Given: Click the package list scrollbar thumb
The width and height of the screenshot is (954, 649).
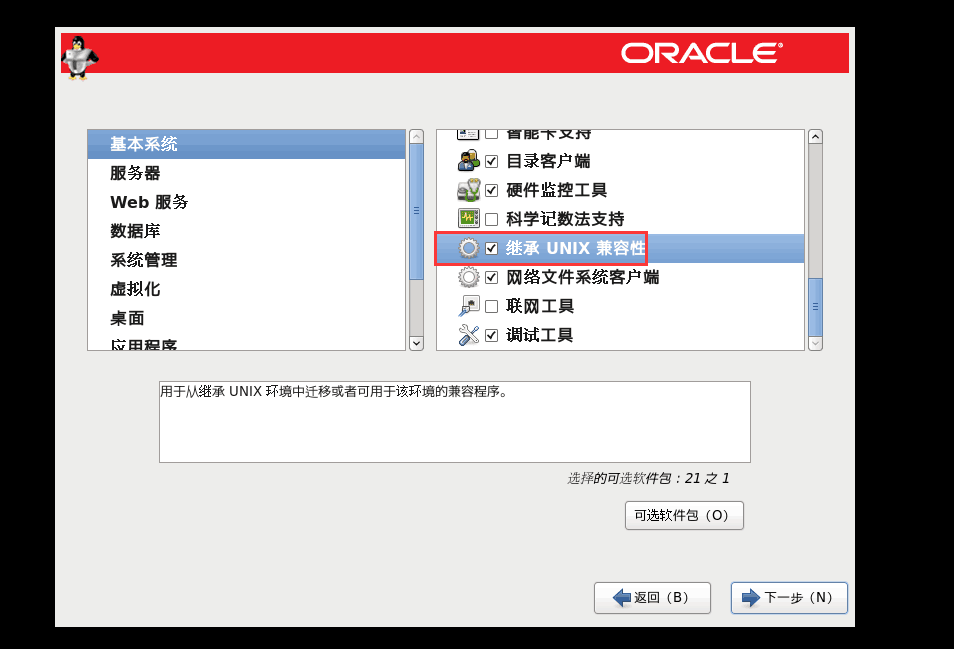Looking at the screenshot, I should tap(815, 305).
